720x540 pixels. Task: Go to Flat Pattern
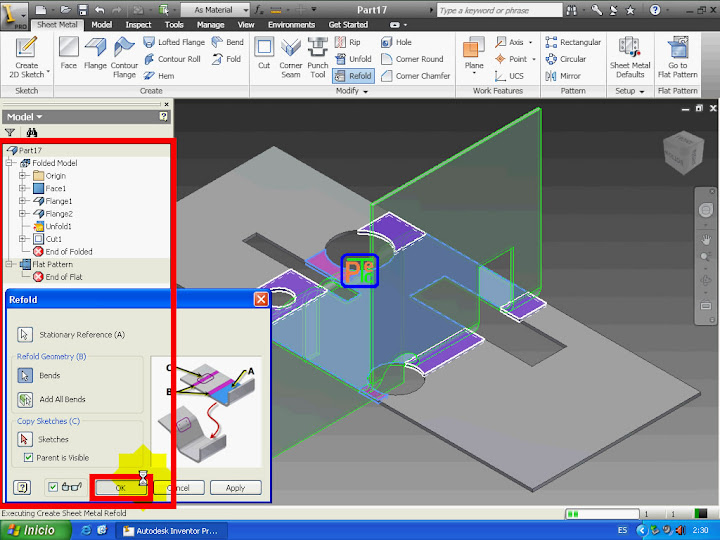678,57
